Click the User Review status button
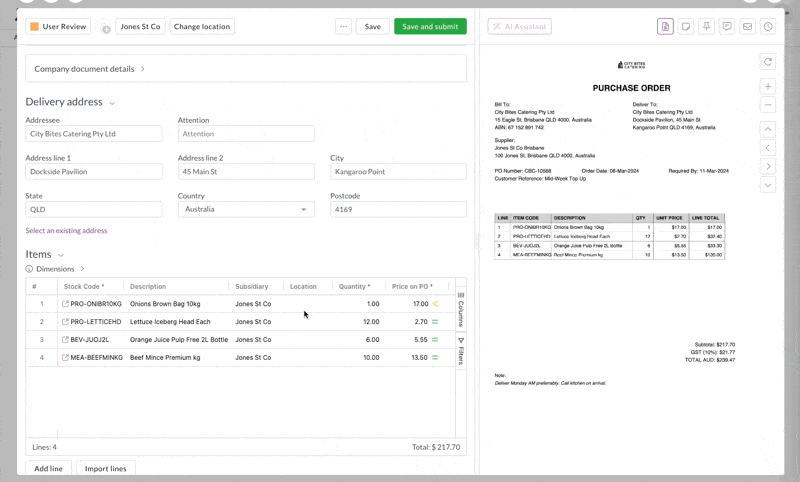The width and height of the screenshot is (800, 482). click(58, 27)
